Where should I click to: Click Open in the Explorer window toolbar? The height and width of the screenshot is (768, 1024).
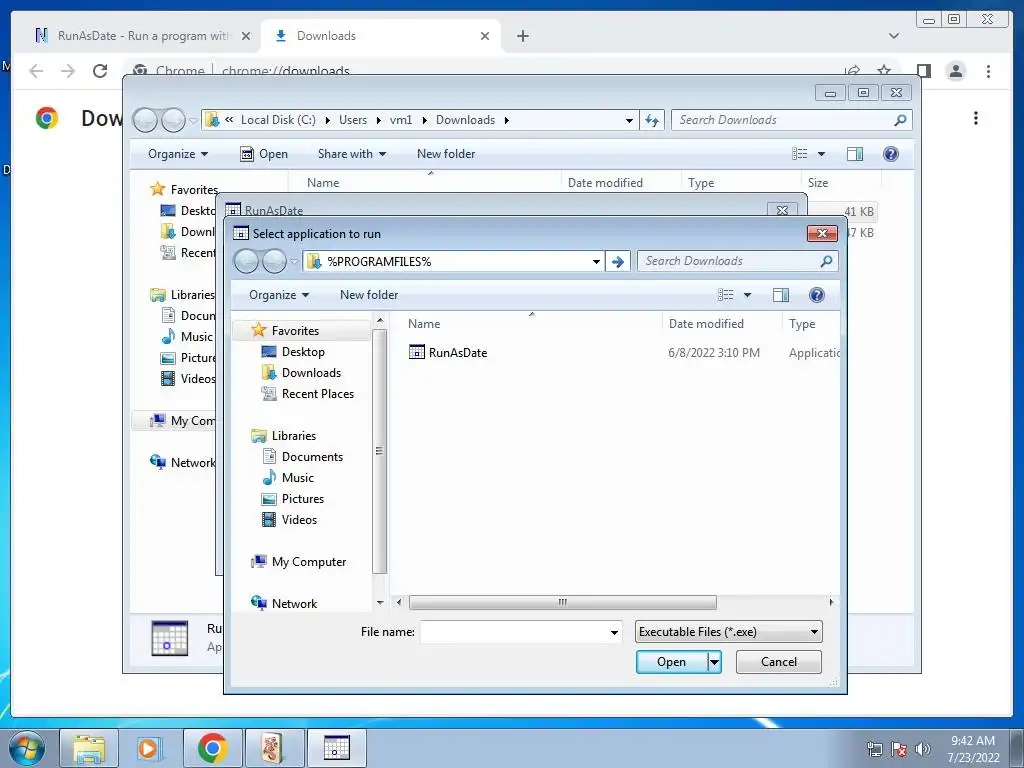pyautogui.click(x=264, y=153)
